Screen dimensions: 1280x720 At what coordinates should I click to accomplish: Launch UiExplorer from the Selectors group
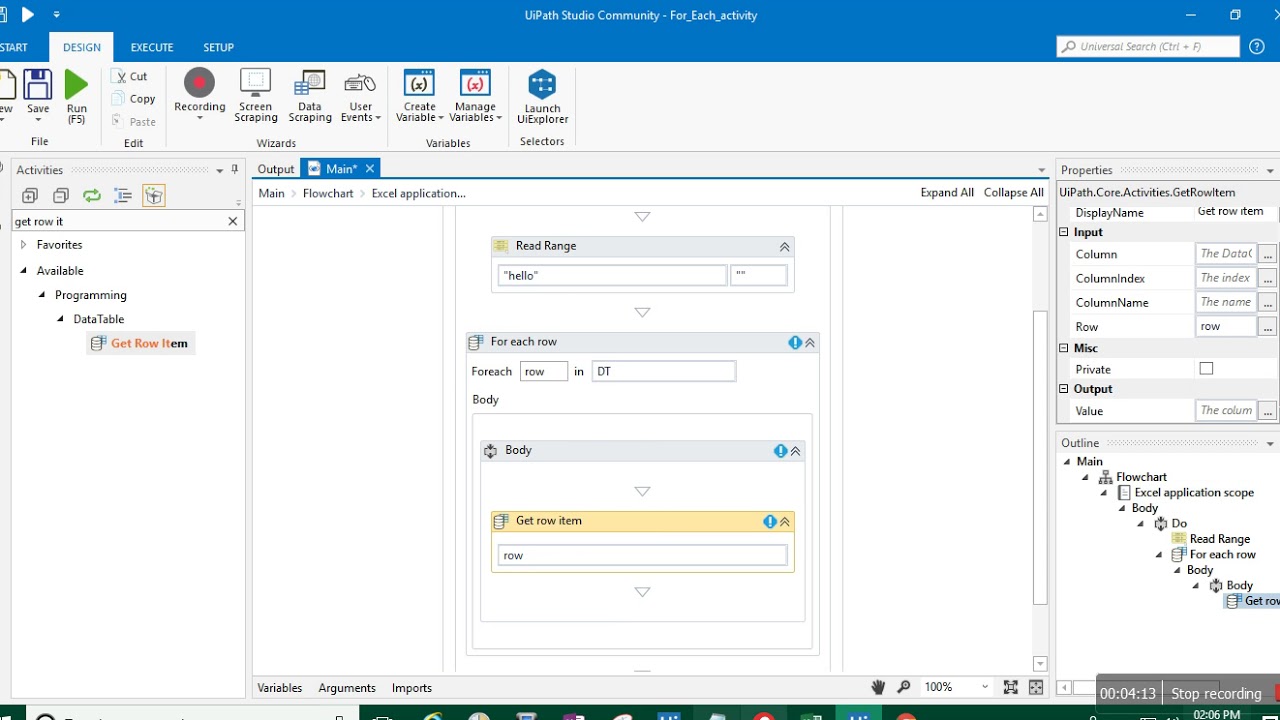(x=542, y=97)
